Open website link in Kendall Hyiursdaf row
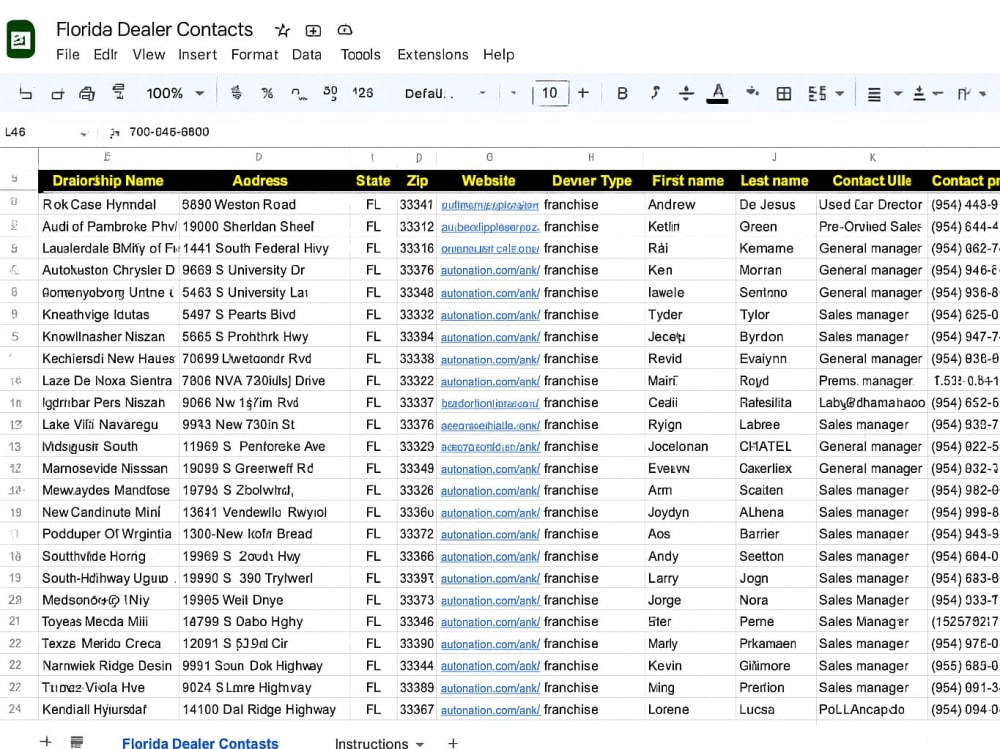1000x749 pixels. 490,710
